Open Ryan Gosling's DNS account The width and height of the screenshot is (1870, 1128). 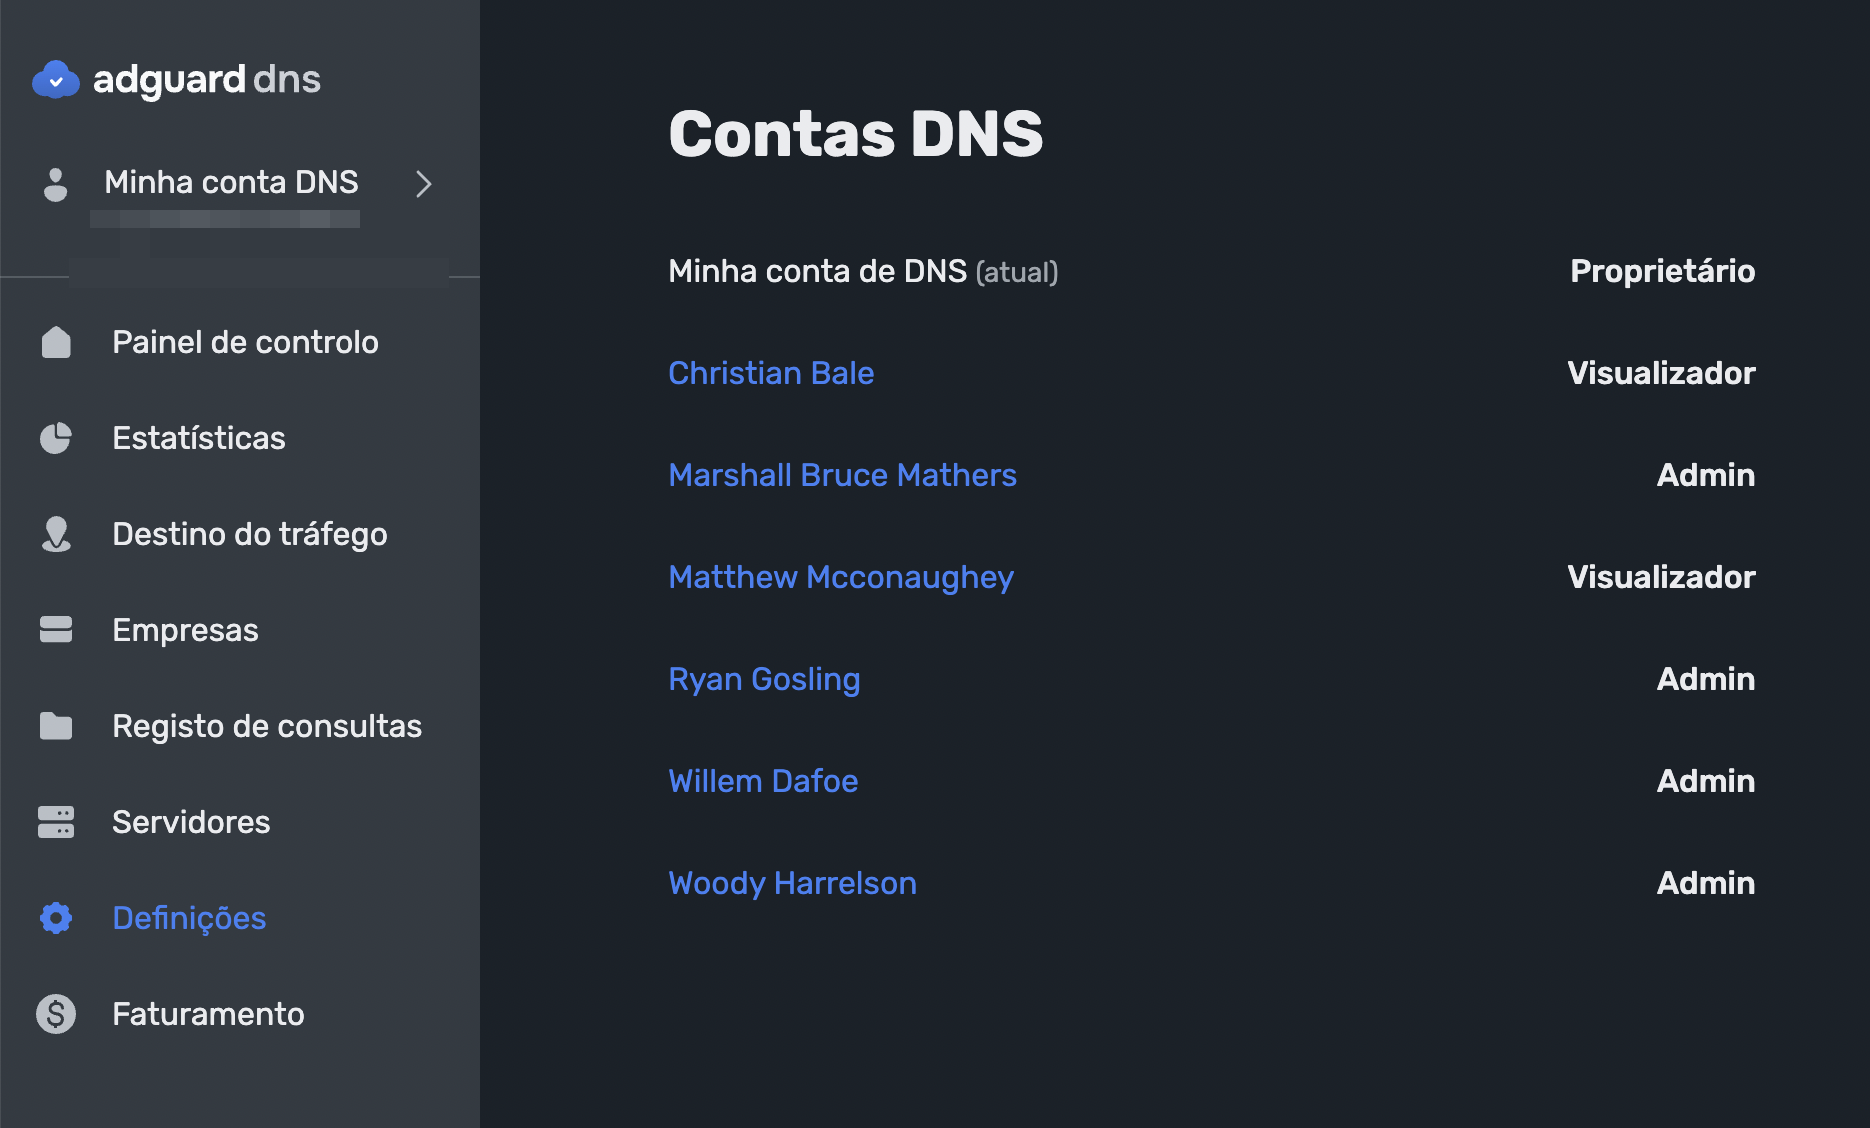click(764, 679)
